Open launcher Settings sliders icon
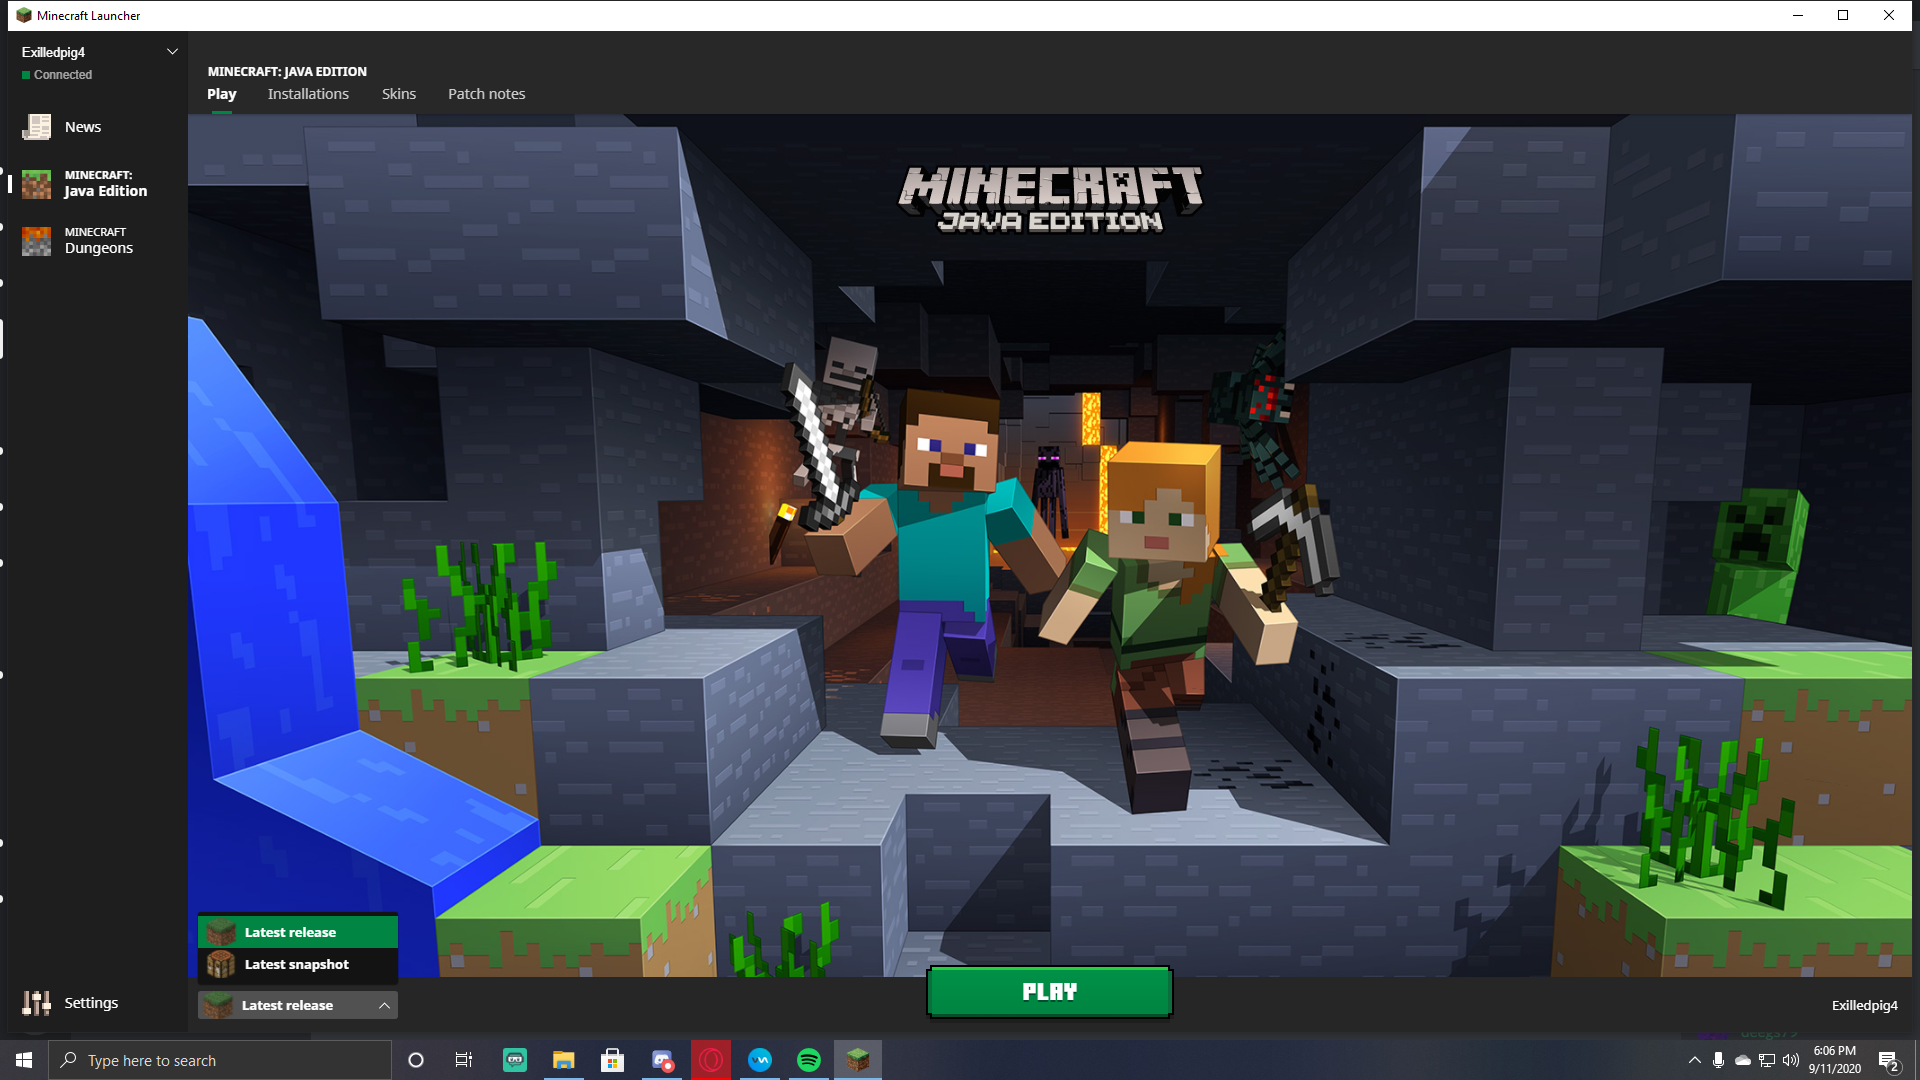 [37, 1003]
